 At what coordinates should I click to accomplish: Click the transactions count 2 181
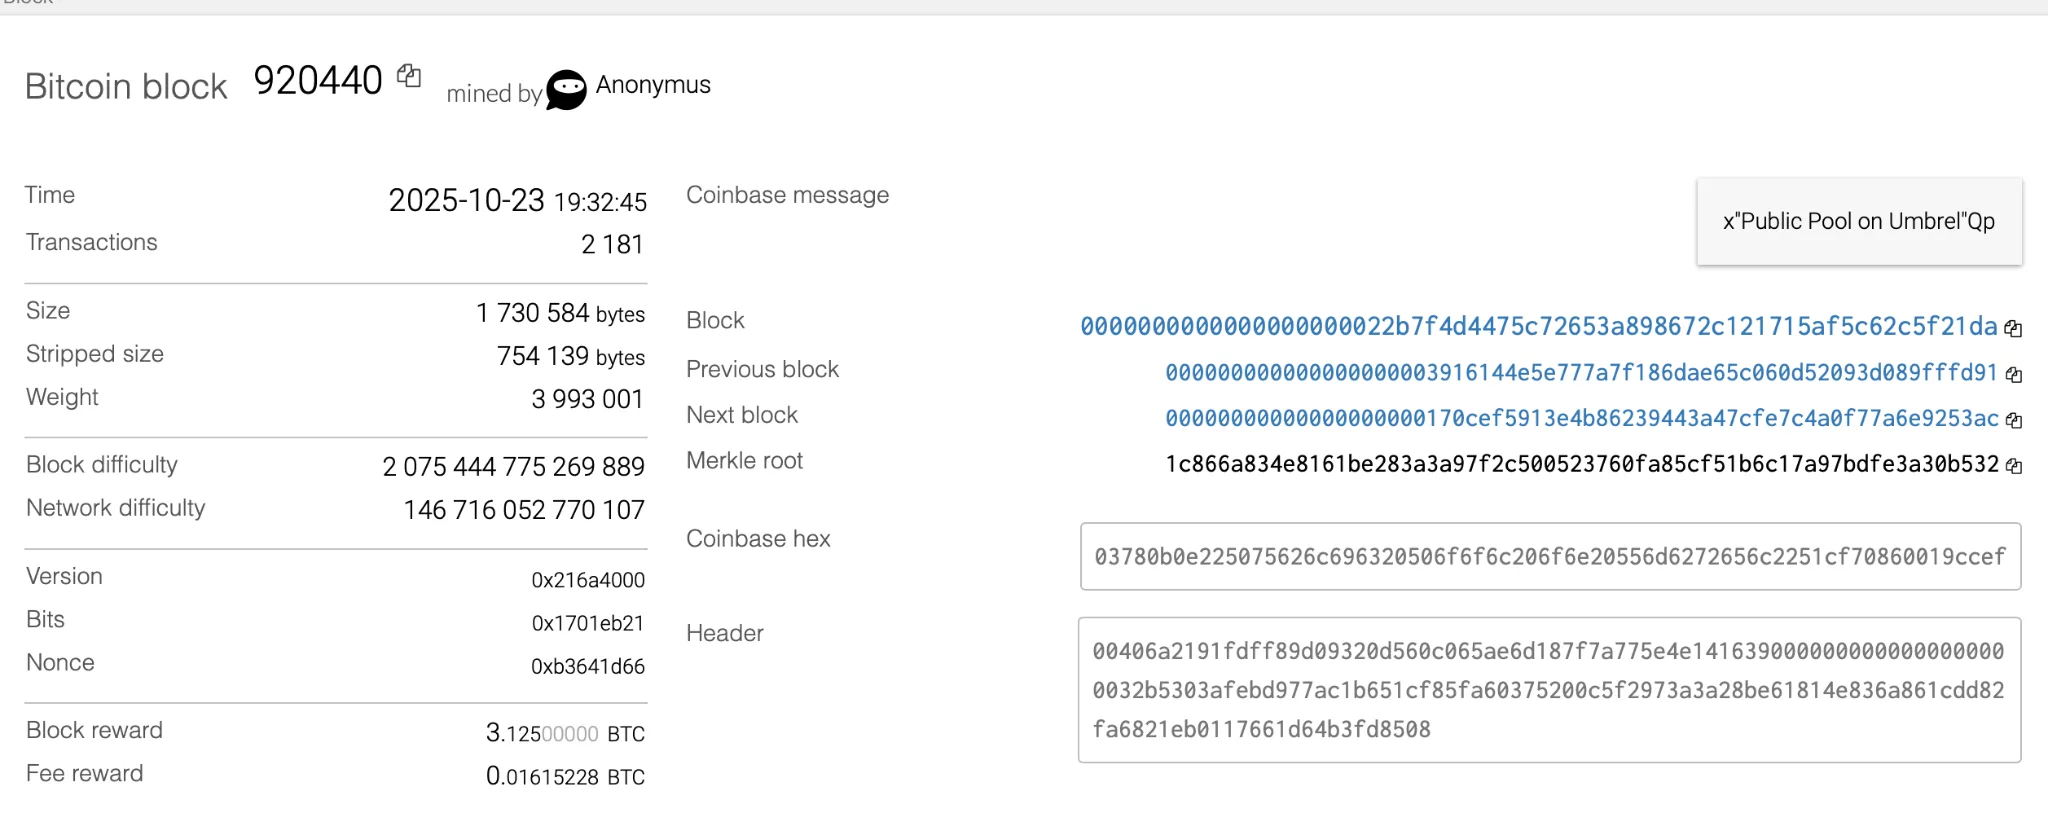click(612, 245)
